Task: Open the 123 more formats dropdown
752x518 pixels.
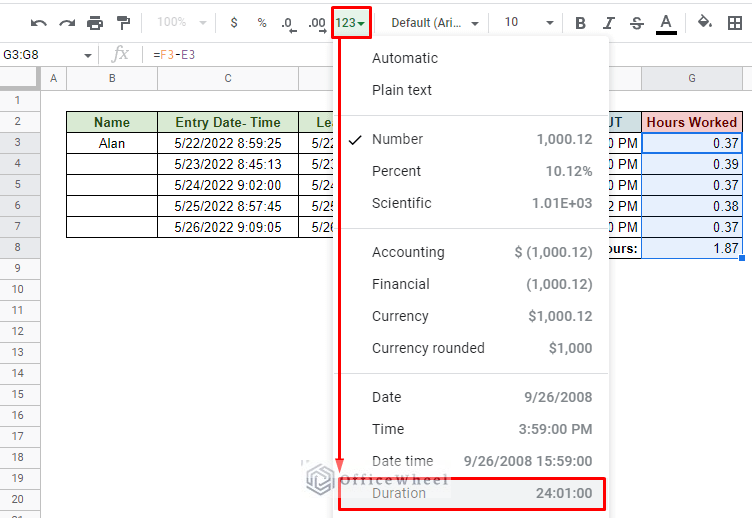Action: coord(351,23)
